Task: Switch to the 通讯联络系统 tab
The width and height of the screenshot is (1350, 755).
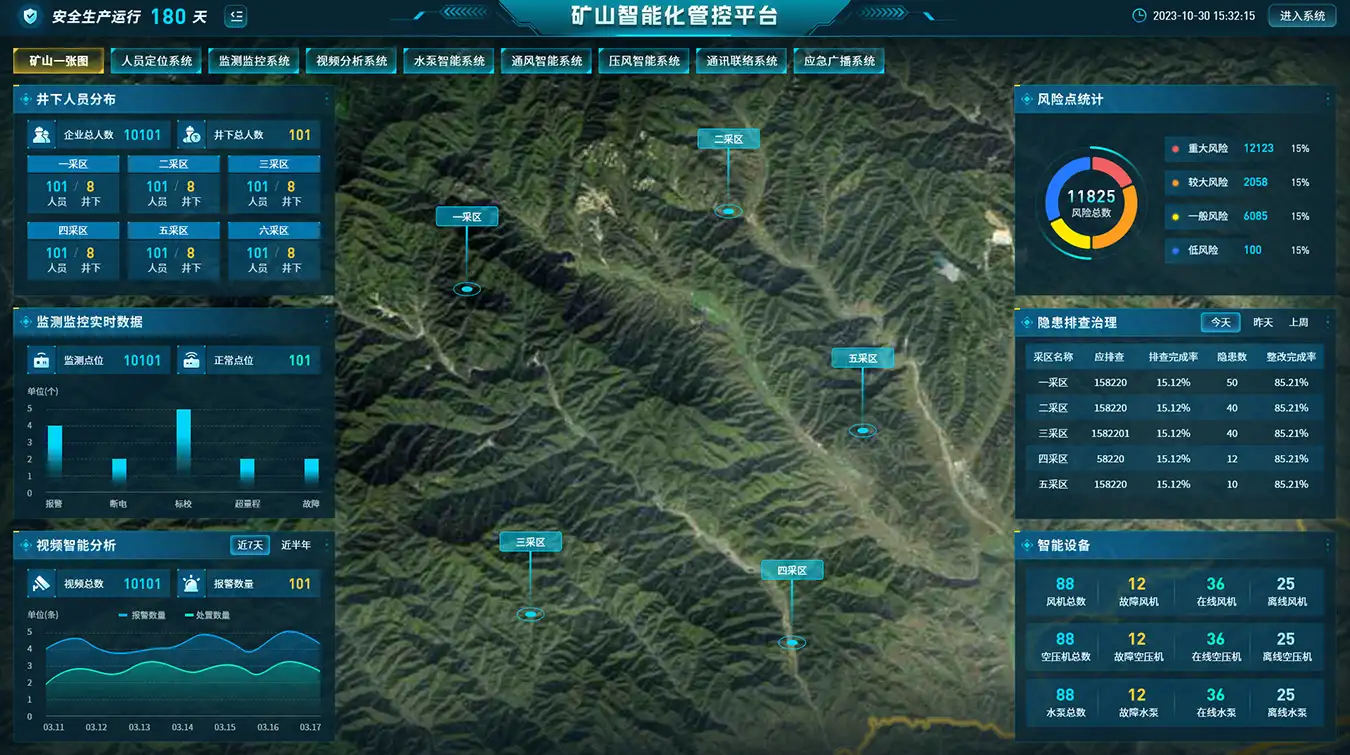Action: tap(742, 61)
